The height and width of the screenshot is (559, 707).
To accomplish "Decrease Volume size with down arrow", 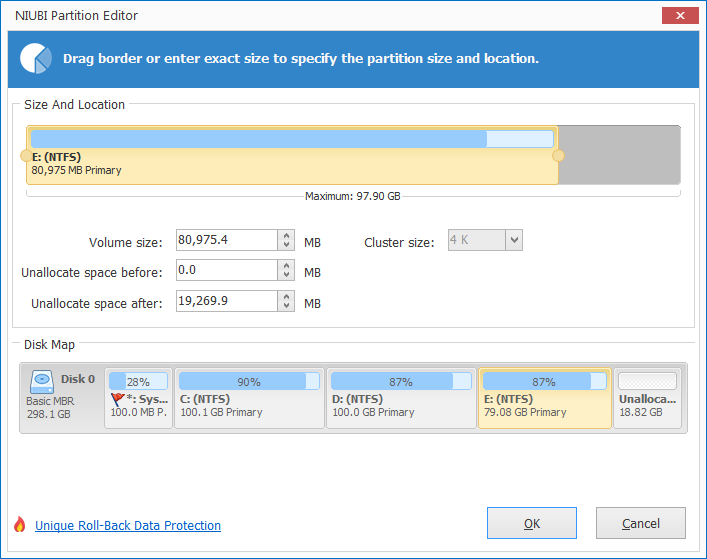I will 286,245.
